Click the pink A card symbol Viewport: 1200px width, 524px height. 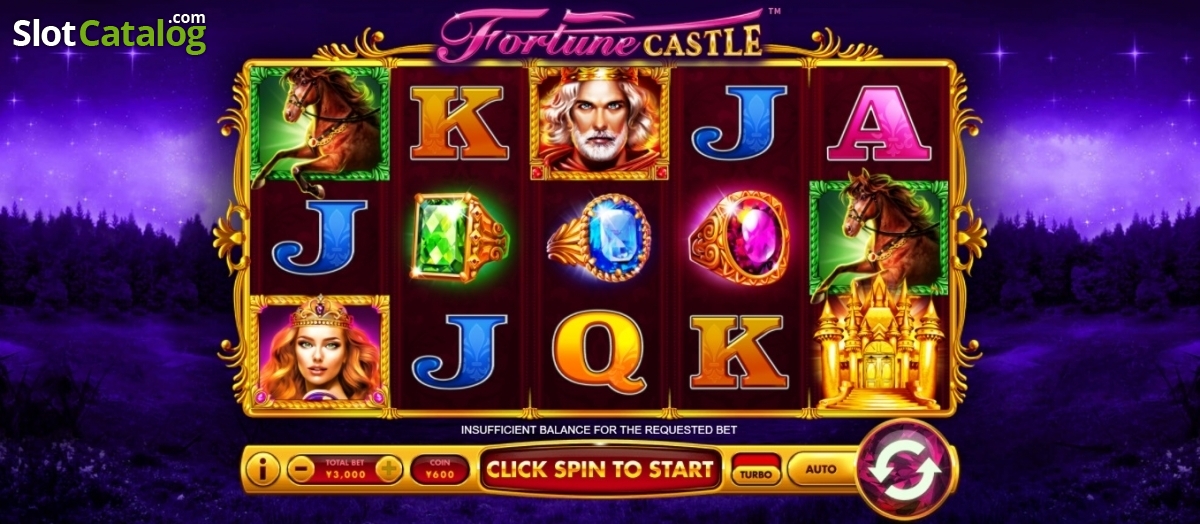(x=880, y=125)
